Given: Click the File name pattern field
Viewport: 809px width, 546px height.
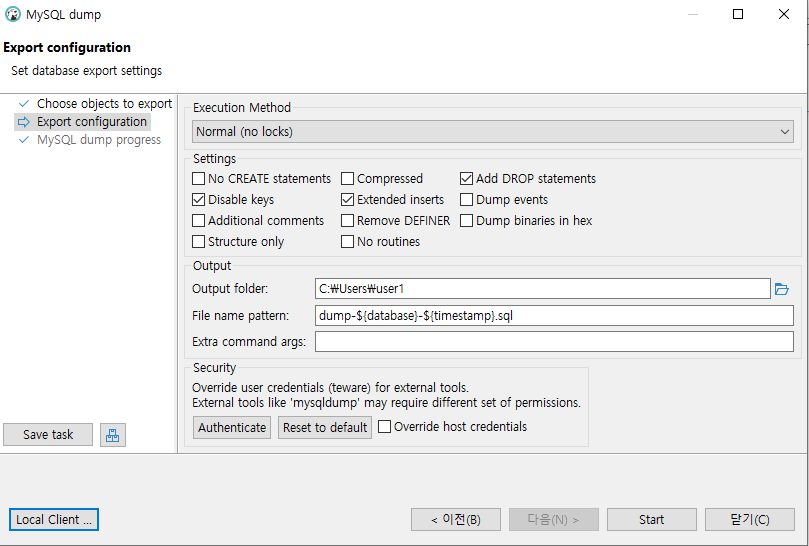Looking at the screenshot, I should coord(554,316).
